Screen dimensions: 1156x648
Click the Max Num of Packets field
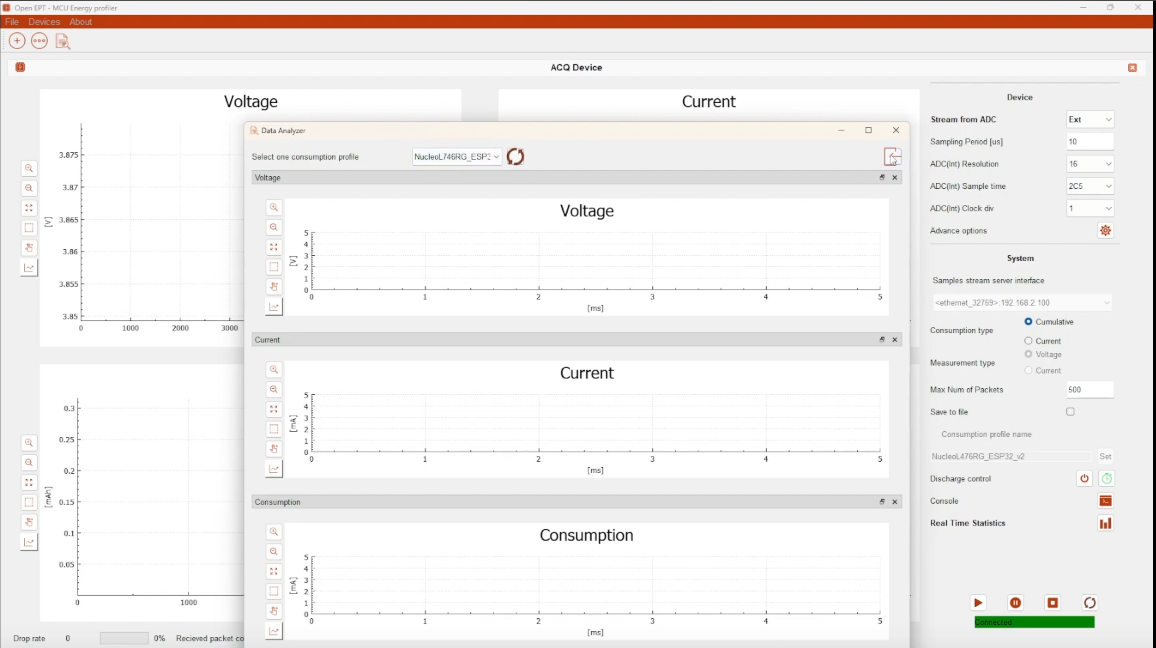[x=1089, y=389]
